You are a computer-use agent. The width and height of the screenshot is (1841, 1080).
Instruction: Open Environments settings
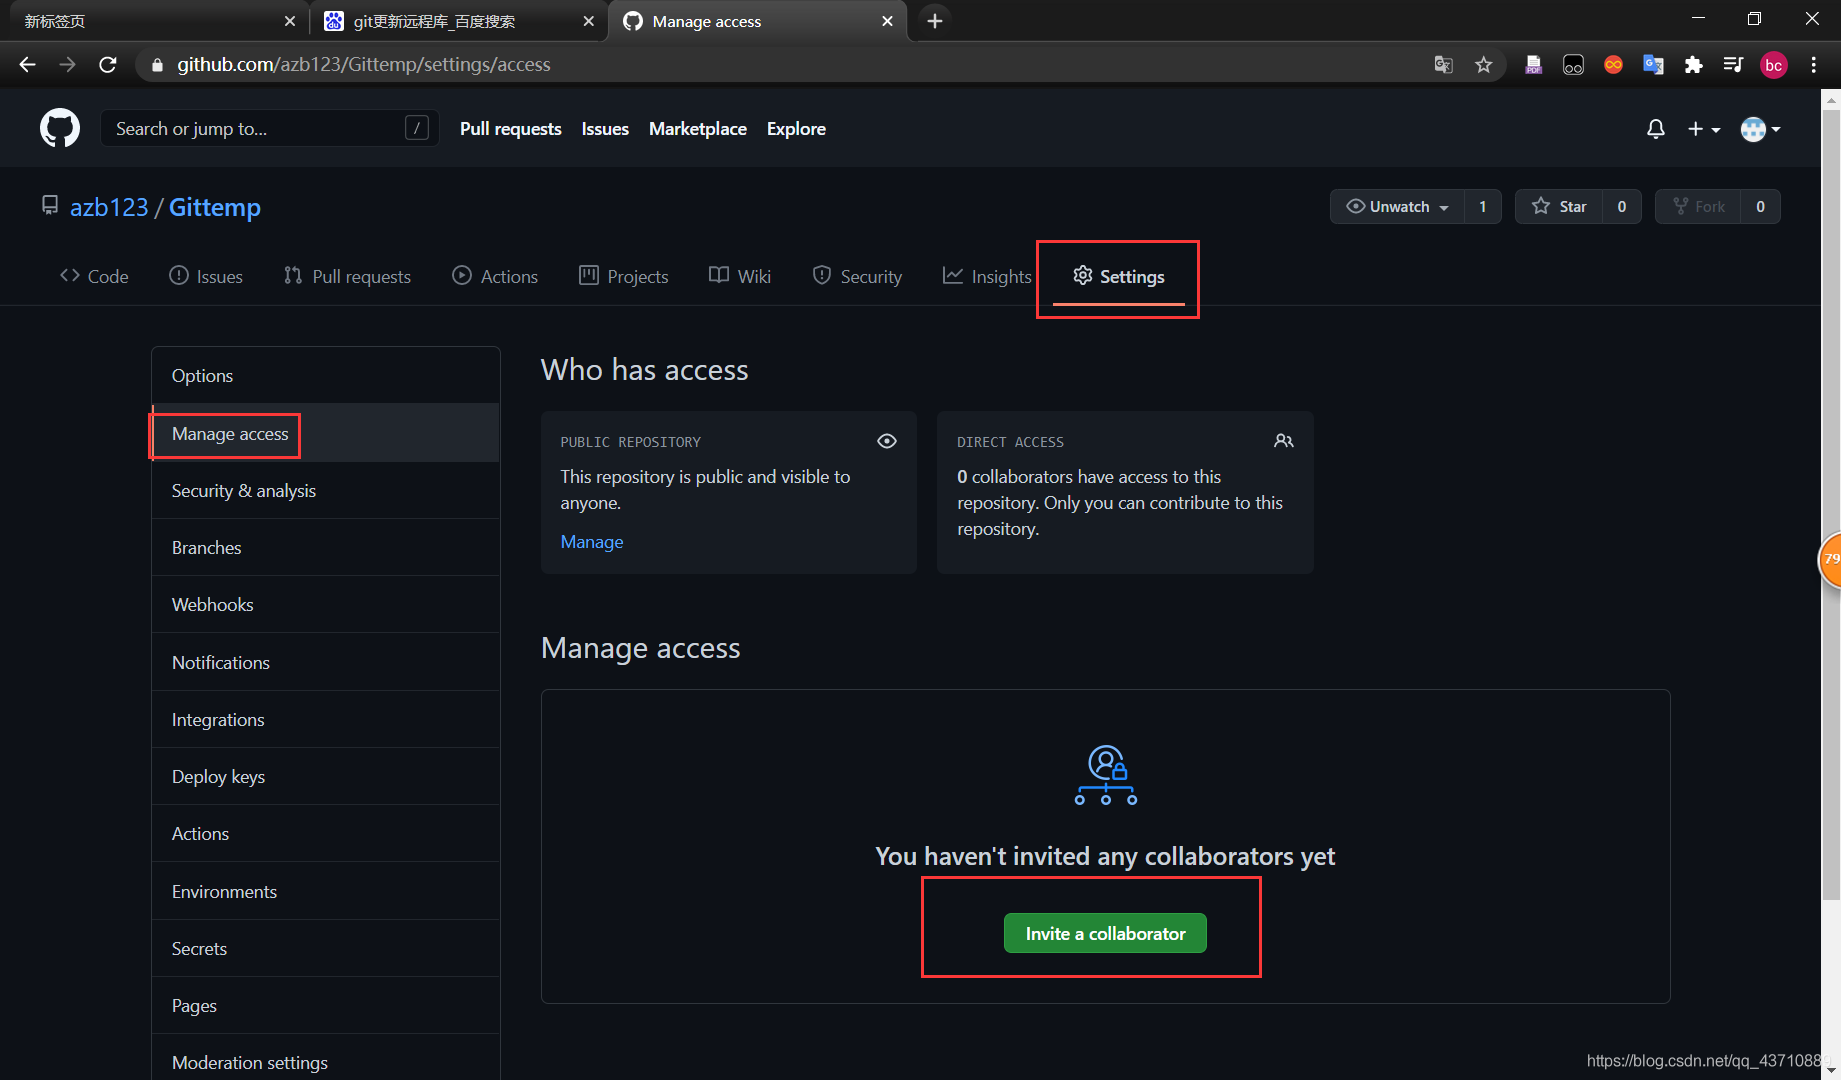pyautogui.click(x=326, y=892)
